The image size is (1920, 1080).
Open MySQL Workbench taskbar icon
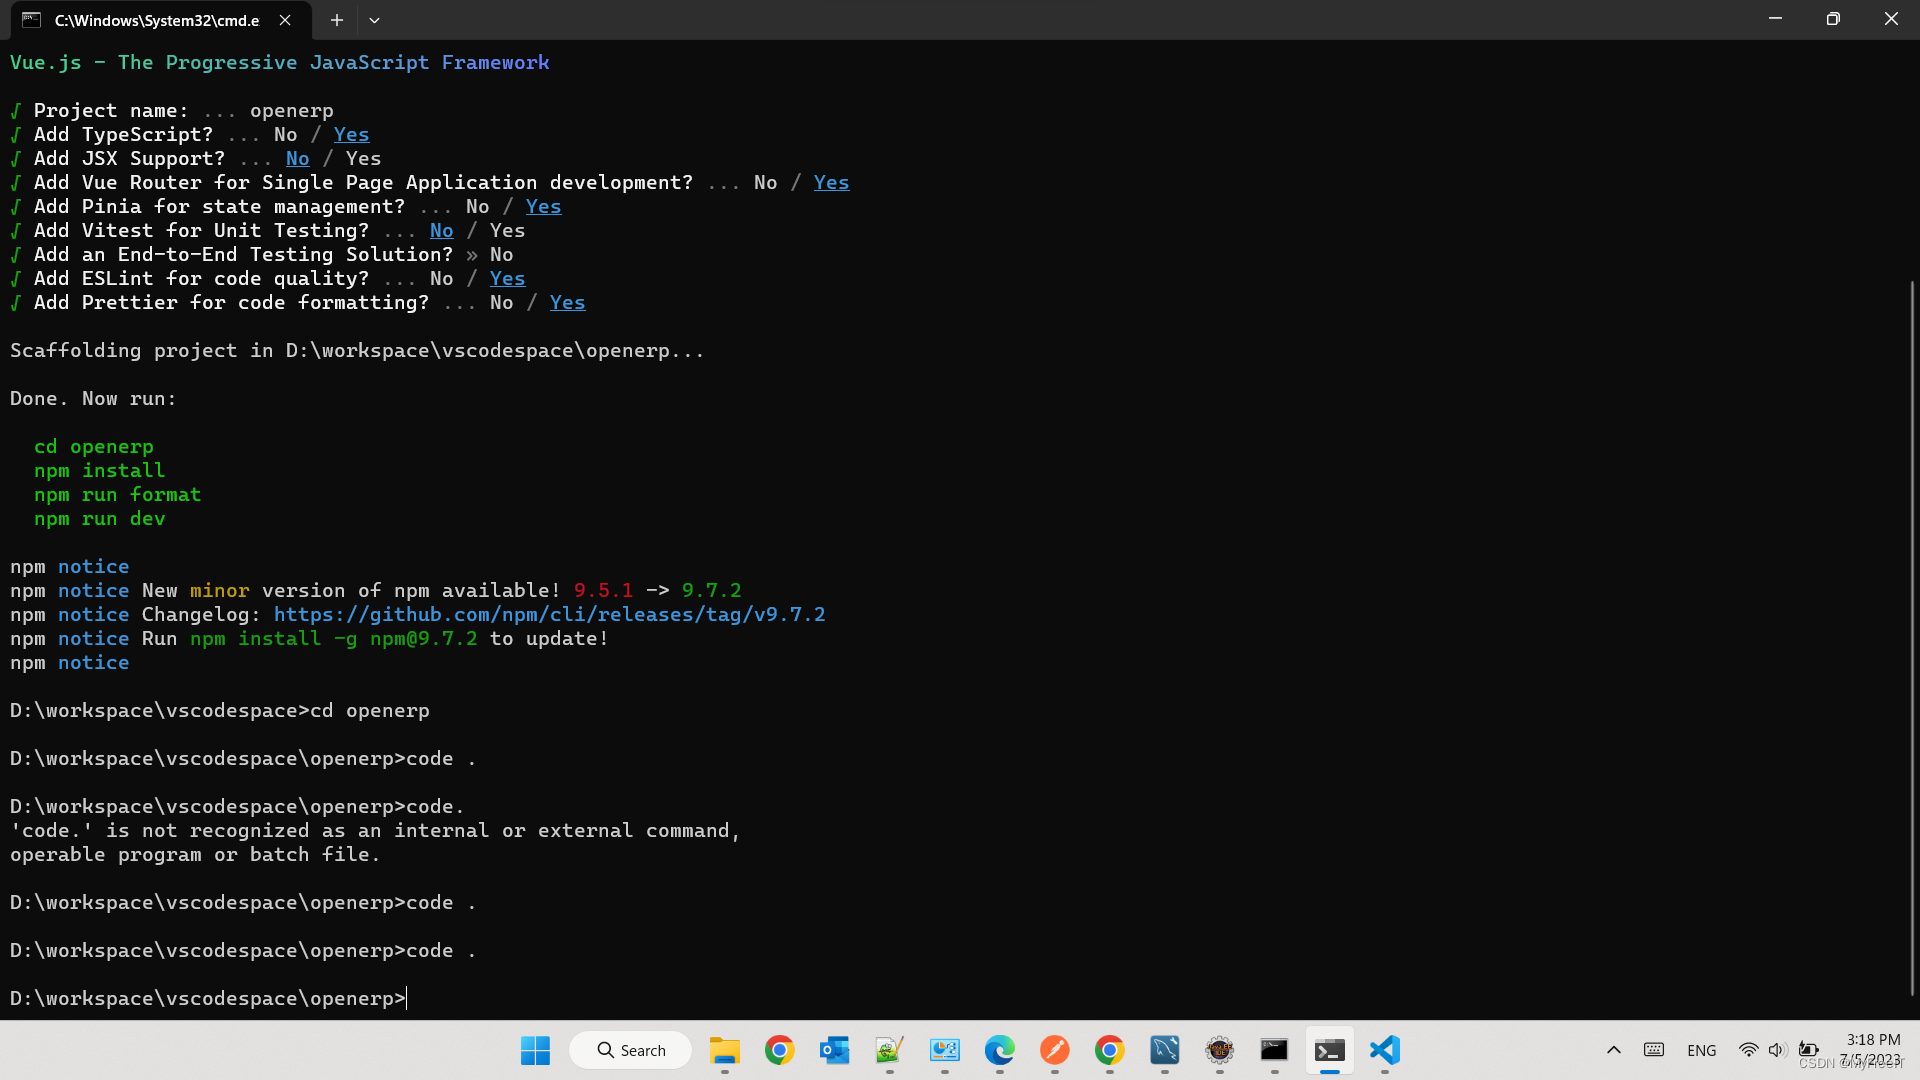point(1164,1050)
